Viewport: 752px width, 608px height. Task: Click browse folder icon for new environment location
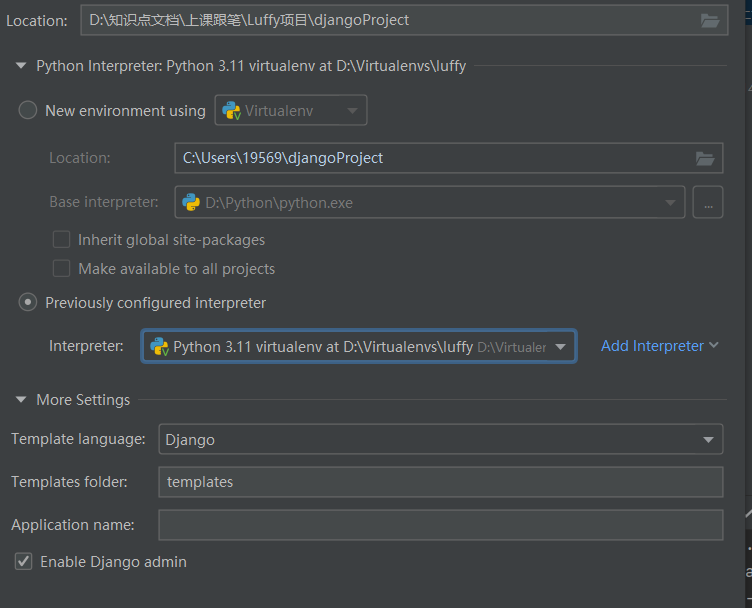[705, 158]
